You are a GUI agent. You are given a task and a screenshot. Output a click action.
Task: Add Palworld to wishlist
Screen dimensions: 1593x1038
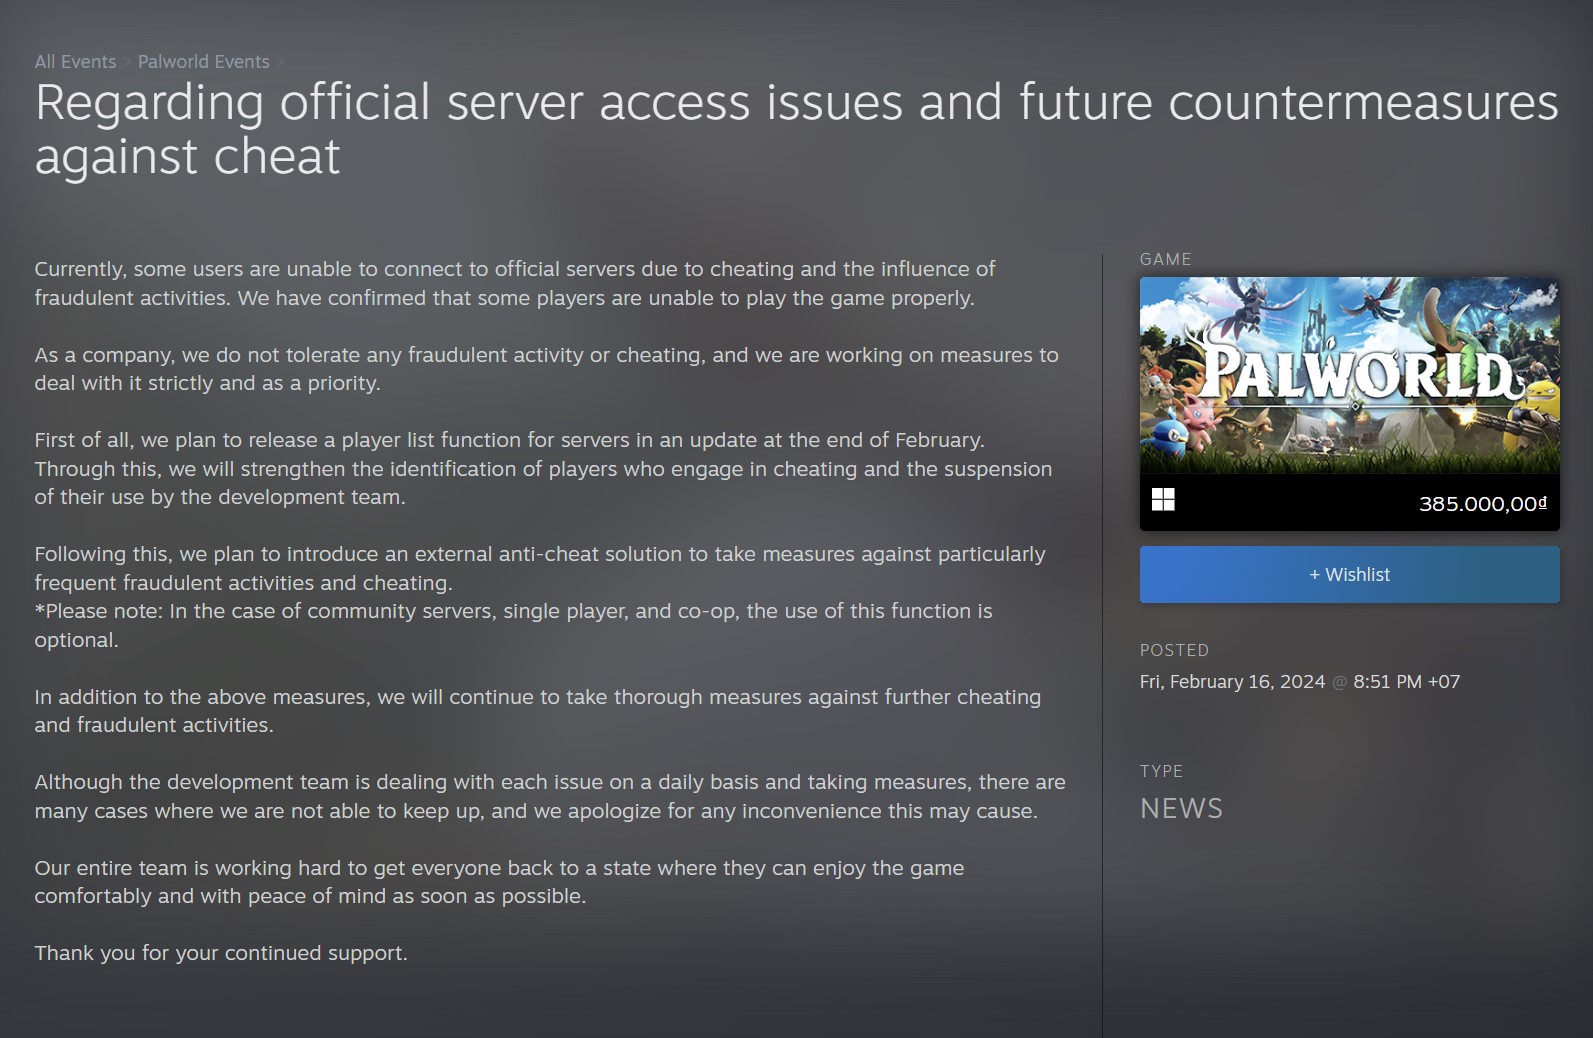pyautogui.click(x=1349, y=575)
